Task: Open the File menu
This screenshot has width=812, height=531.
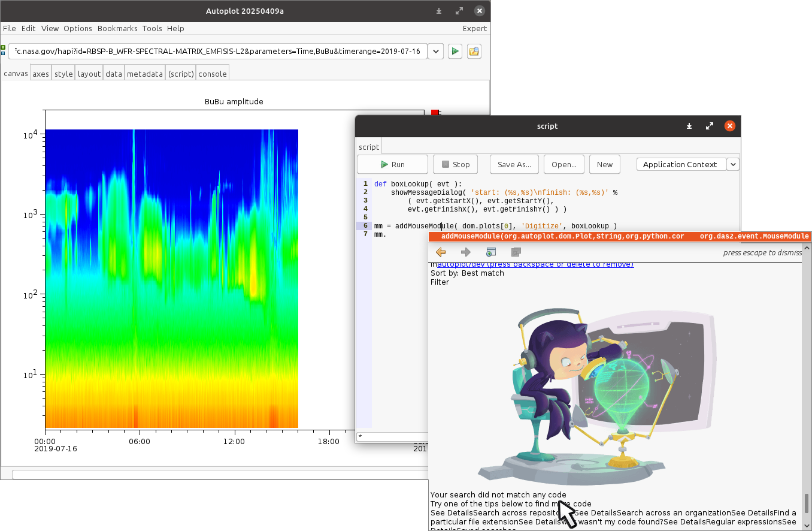Action: [9, 28]
